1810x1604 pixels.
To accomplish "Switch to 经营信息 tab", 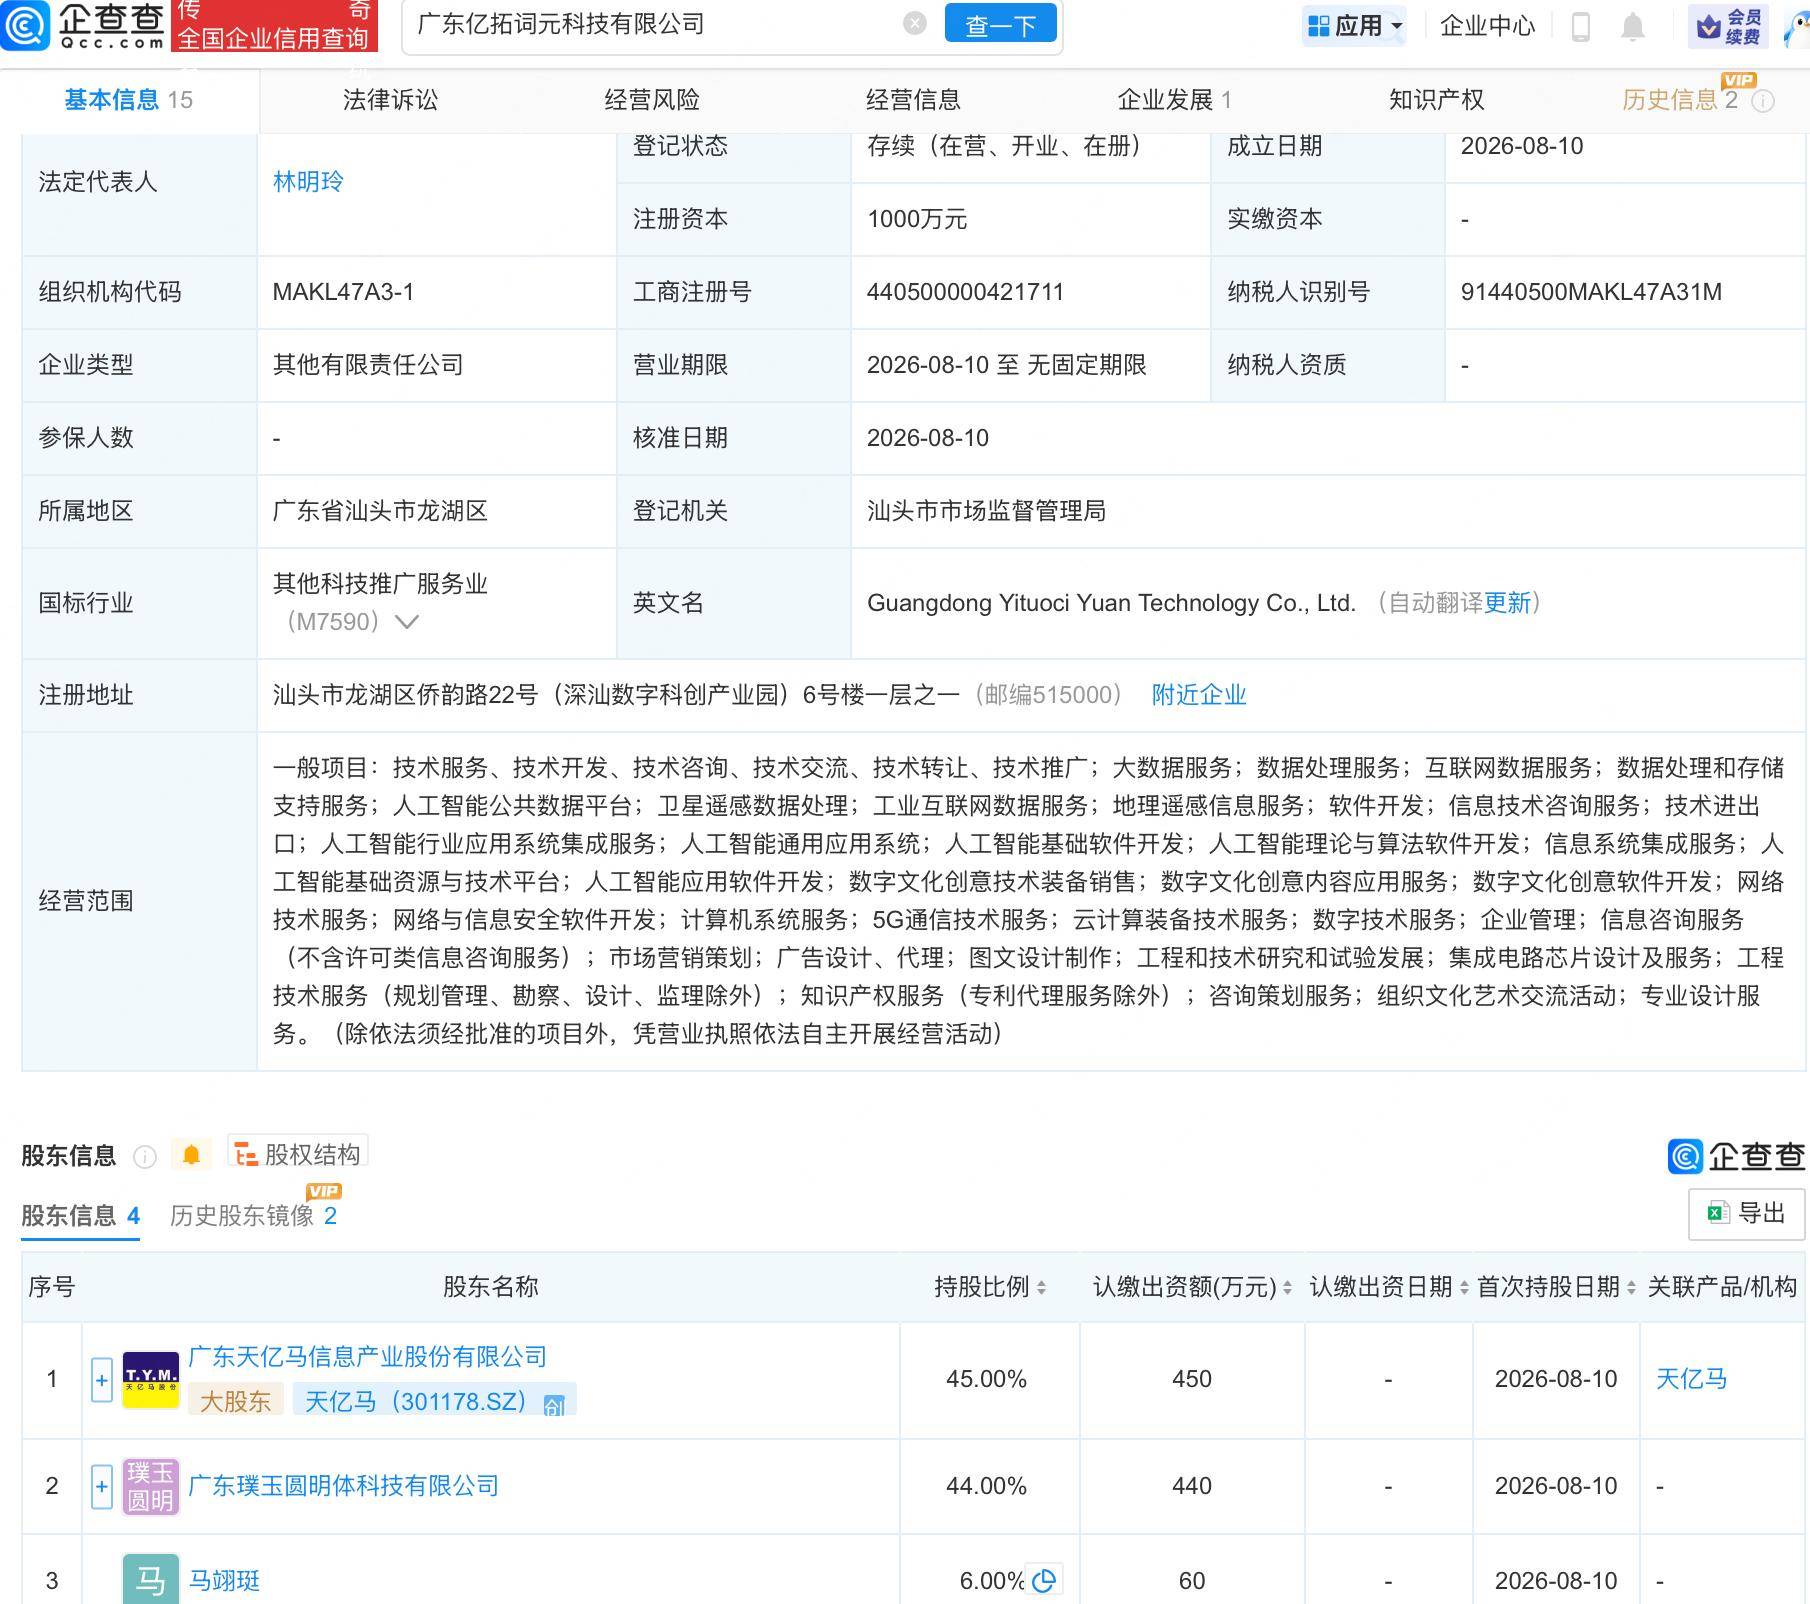I will (x=913, y=100).
